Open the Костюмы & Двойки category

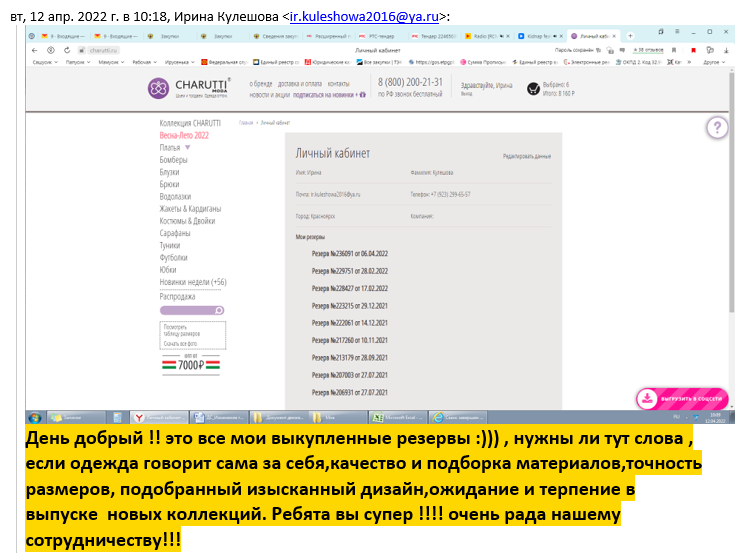(x=187, y=221)
